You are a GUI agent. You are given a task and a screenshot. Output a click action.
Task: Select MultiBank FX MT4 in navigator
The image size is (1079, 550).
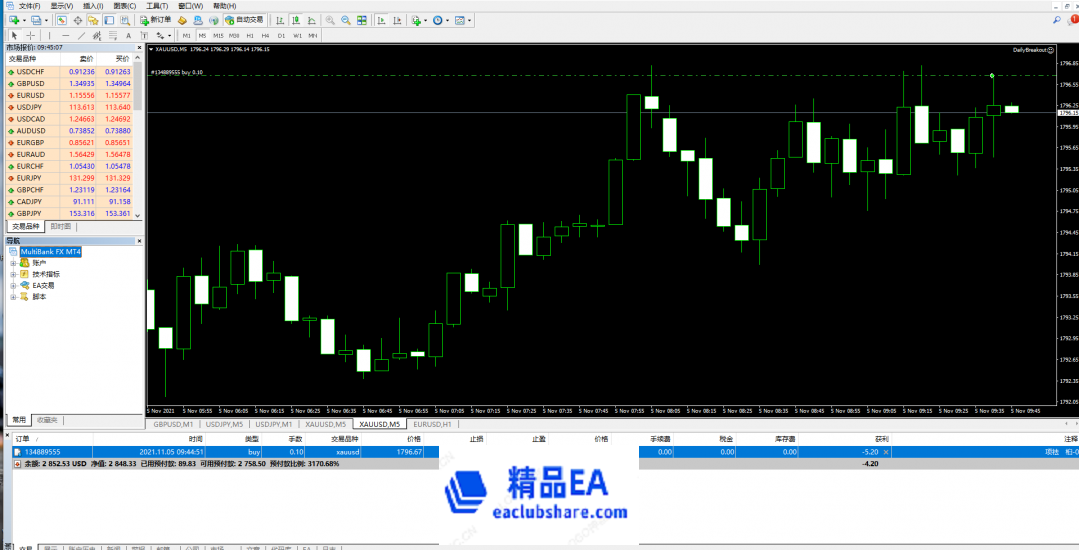[x=50, y=252]
